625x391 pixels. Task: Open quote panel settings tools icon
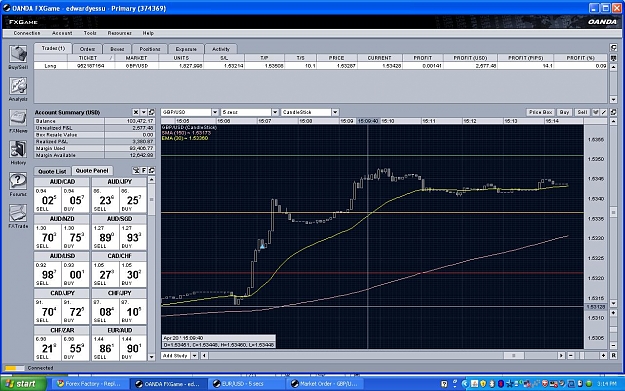(136, 171)
